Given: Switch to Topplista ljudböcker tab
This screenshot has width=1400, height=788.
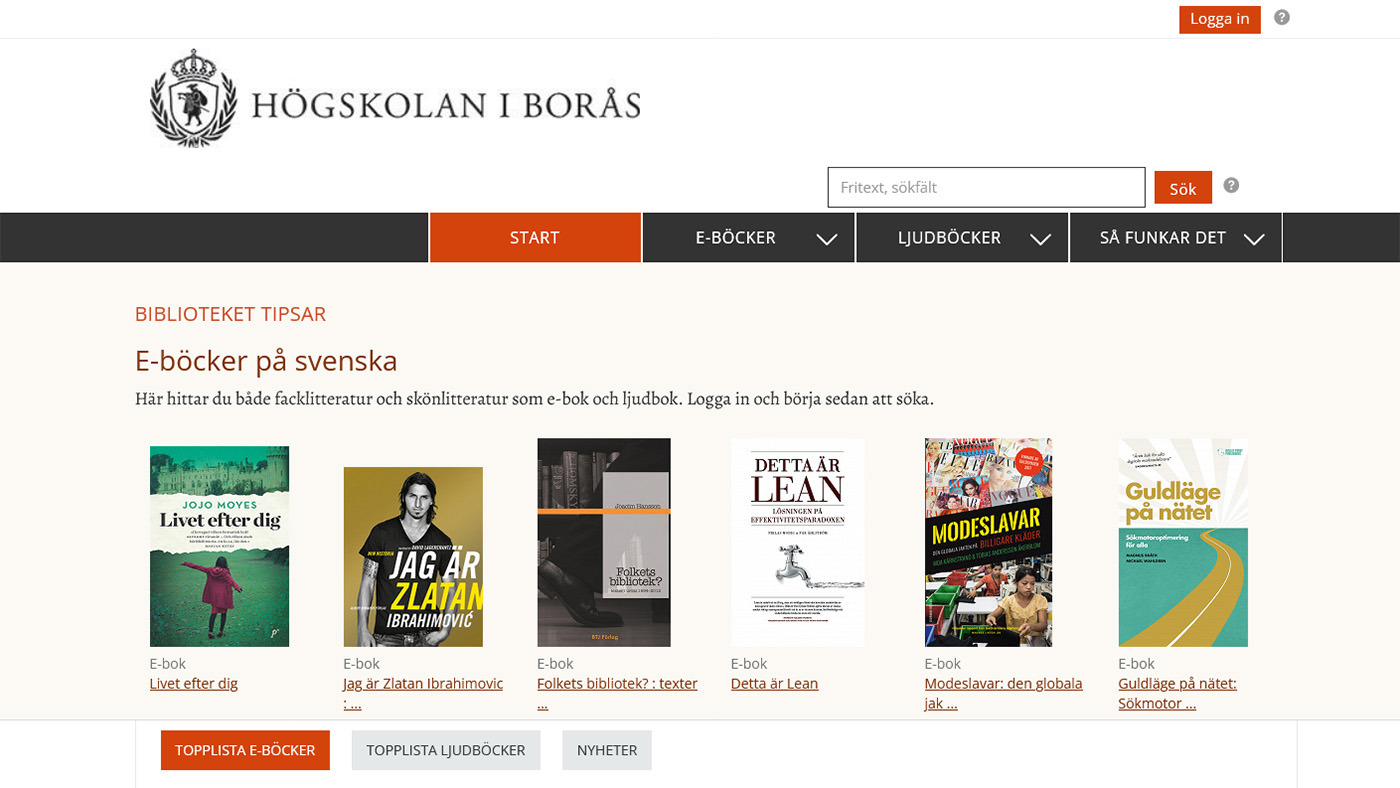Looking at the screenshot, I should pos(446,750).
